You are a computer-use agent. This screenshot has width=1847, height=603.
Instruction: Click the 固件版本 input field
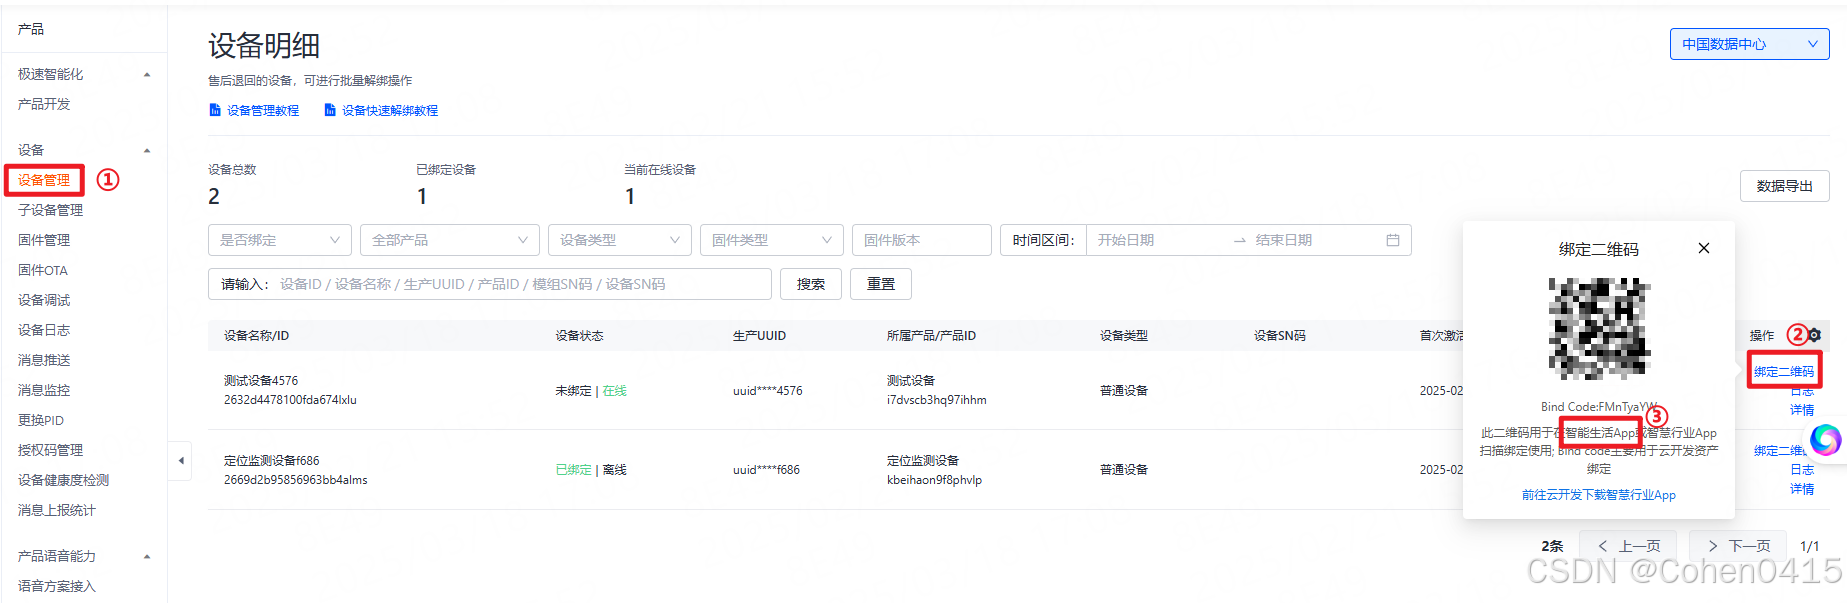922,240
